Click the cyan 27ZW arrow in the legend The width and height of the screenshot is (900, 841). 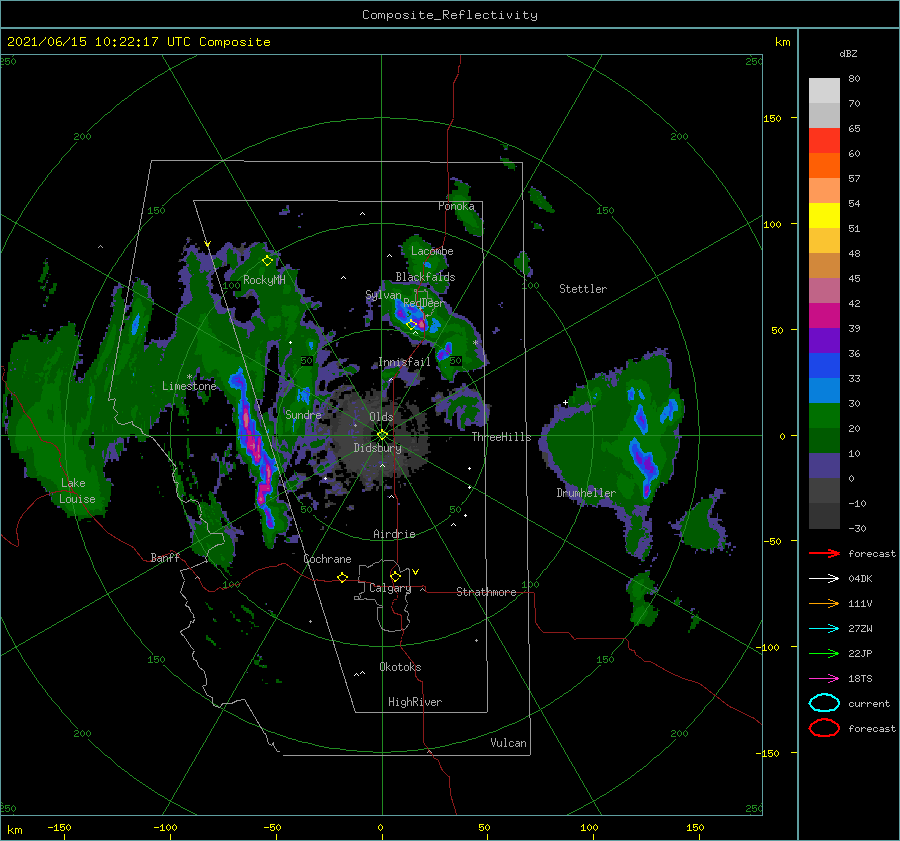[824, 629]
